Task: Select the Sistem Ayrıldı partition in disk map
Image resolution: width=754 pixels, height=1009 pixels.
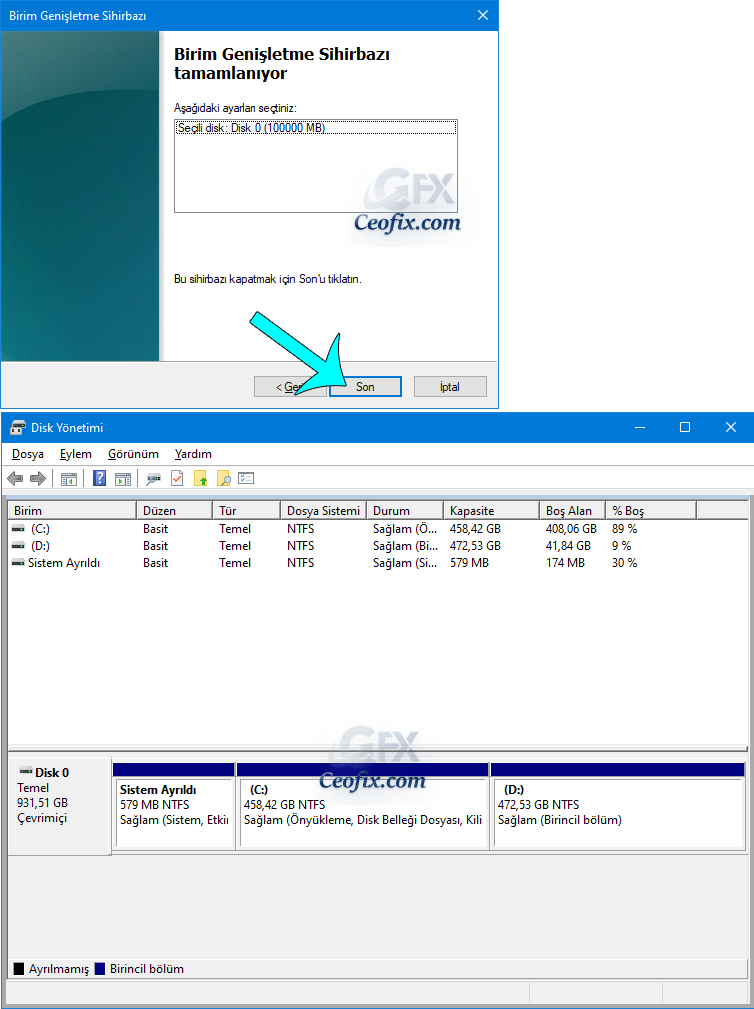Action: tap(174, 806)
